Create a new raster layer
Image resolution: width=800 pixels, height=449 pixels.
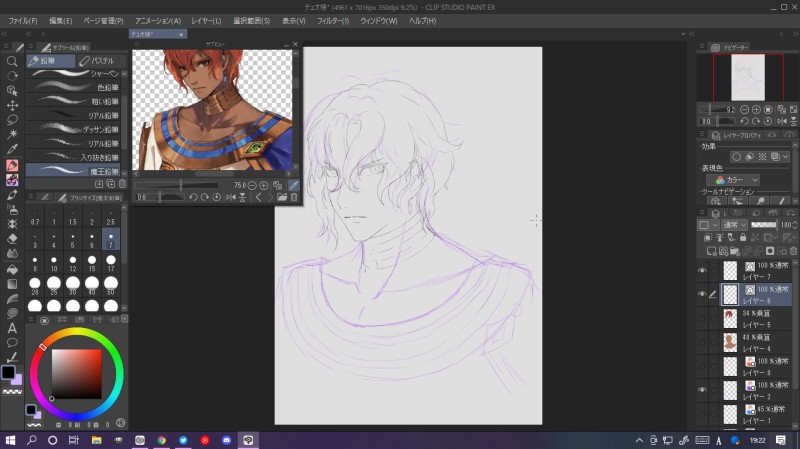click(711, 251)
